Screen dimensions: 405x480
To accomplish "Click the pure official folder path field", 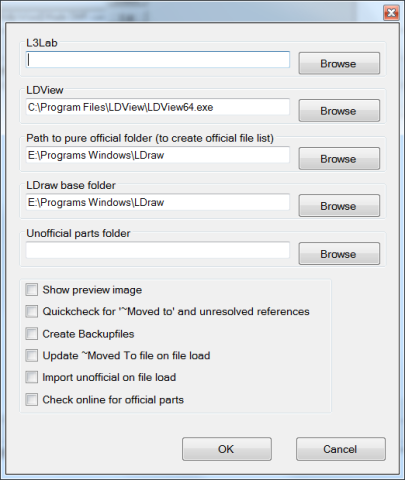I will [158, 155].
